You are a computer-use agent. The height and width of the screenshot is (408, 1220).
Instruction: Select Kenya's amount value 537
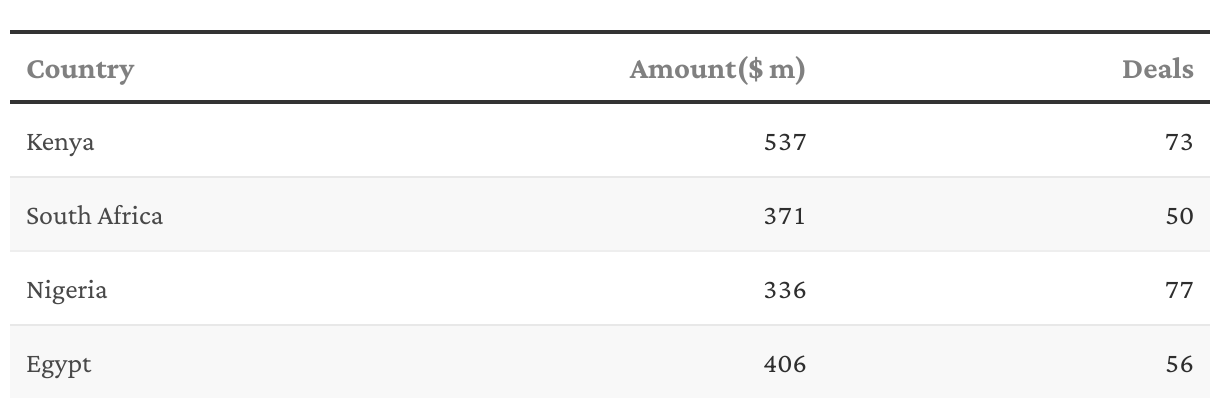click(x=784, y=142)
